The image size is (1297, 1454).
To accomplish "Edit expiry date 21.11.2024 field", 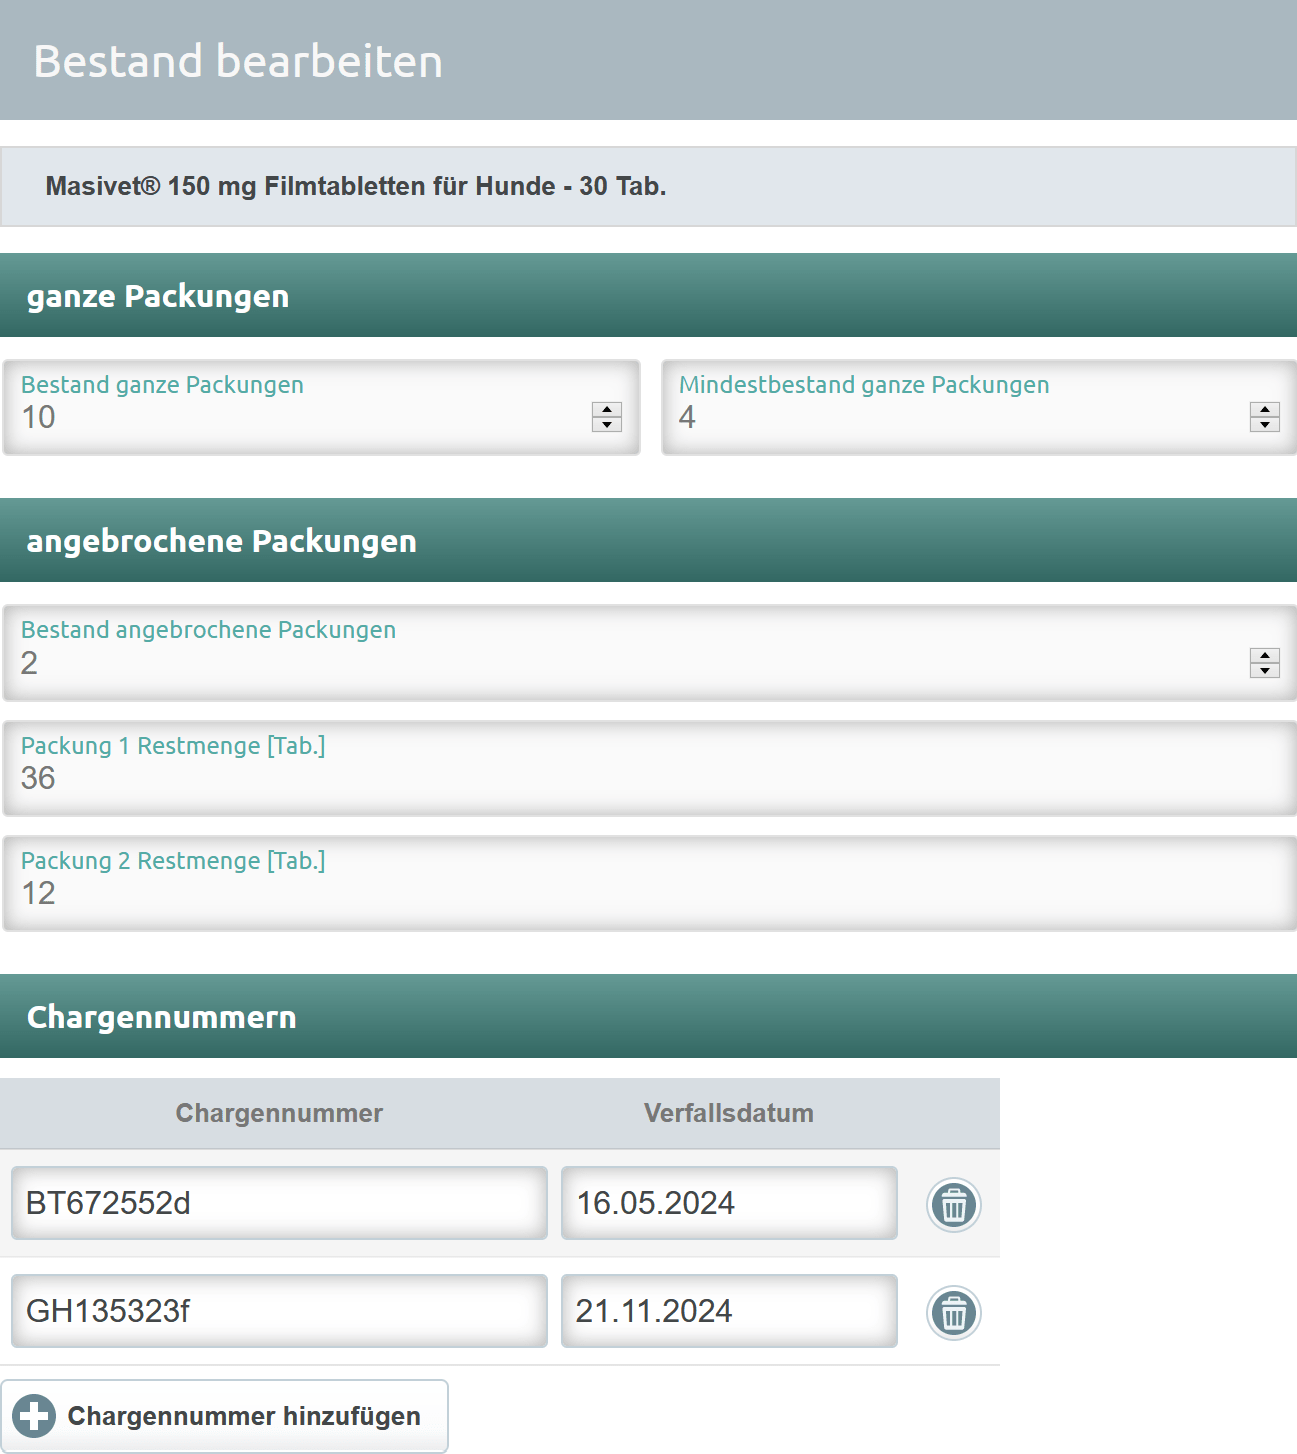I will click(729, 1311).
